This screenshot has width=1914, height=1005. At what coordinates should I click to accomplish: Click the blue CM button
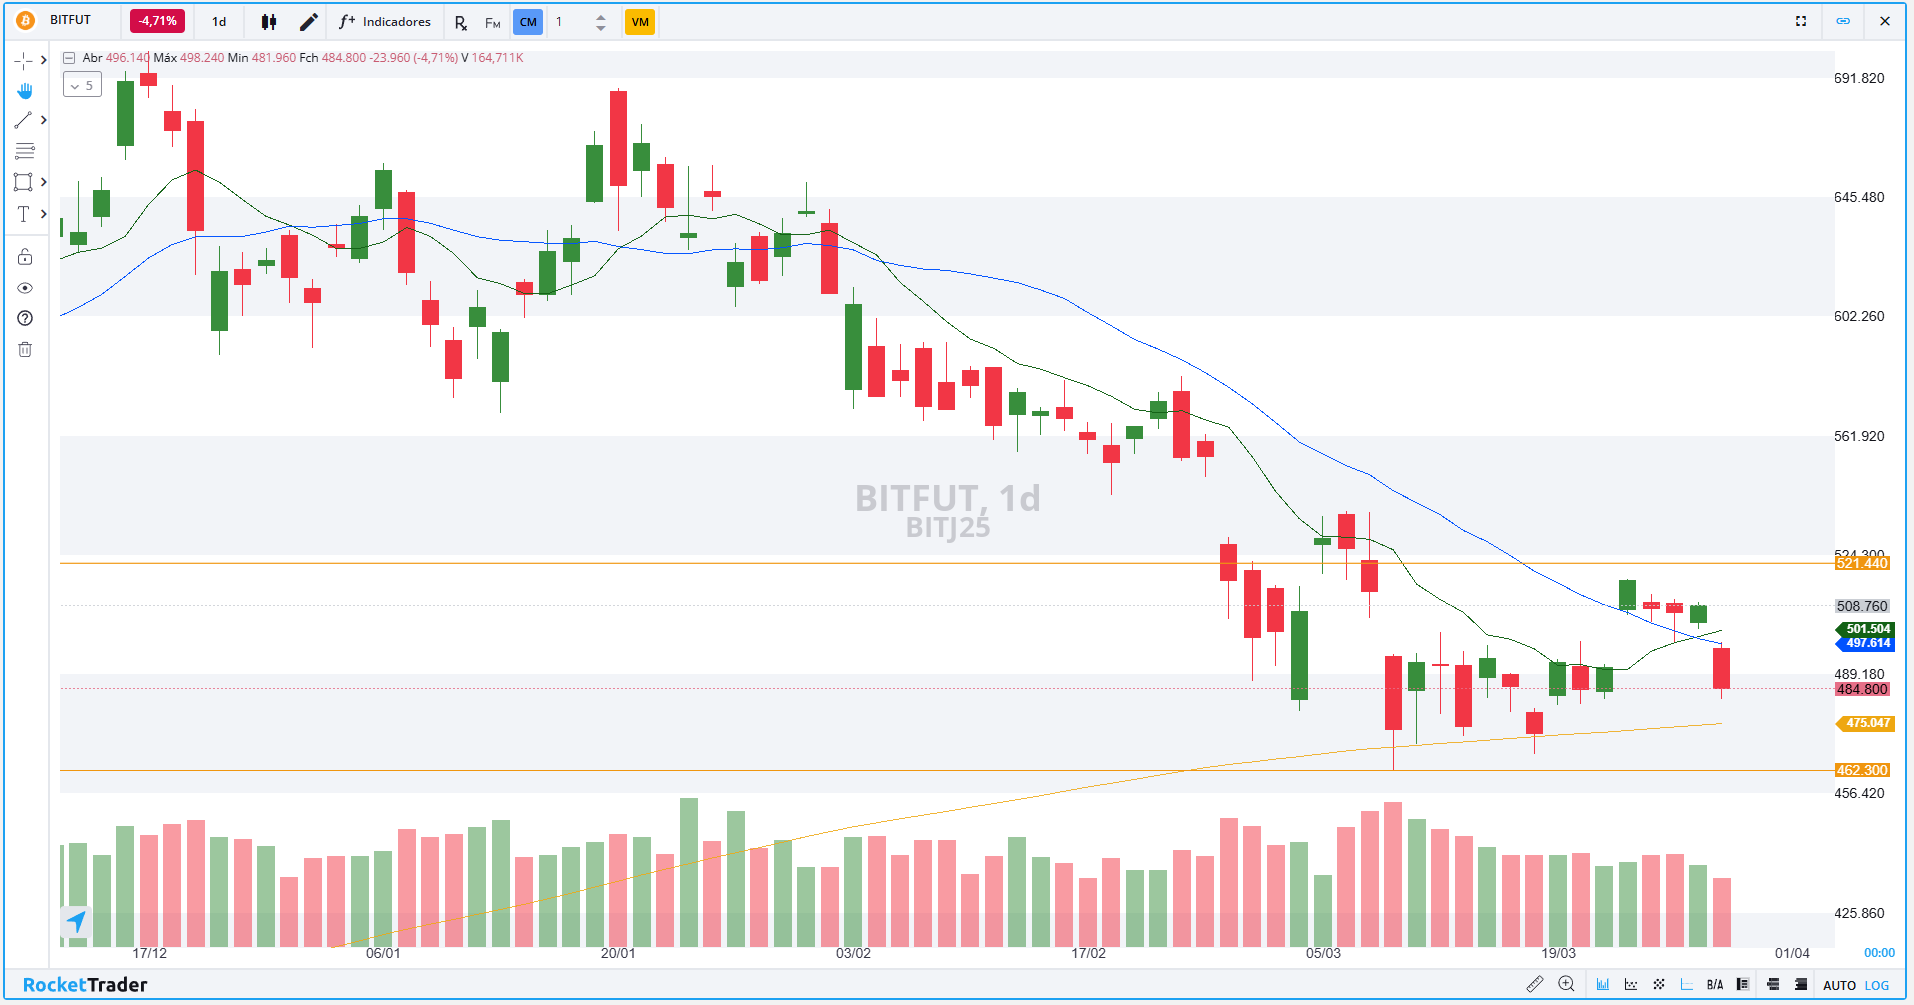(x=528, y=21)
